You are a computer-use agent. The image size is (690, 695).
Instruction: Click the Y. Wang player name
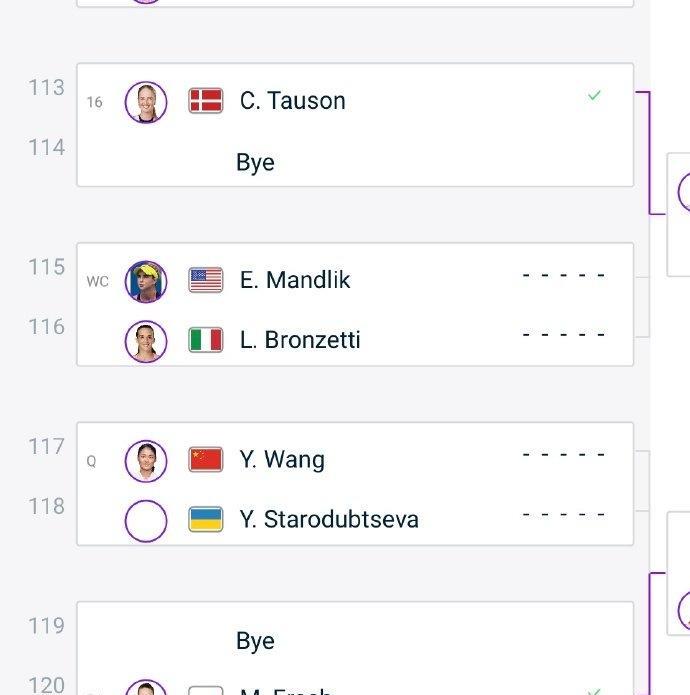point(282,460)
